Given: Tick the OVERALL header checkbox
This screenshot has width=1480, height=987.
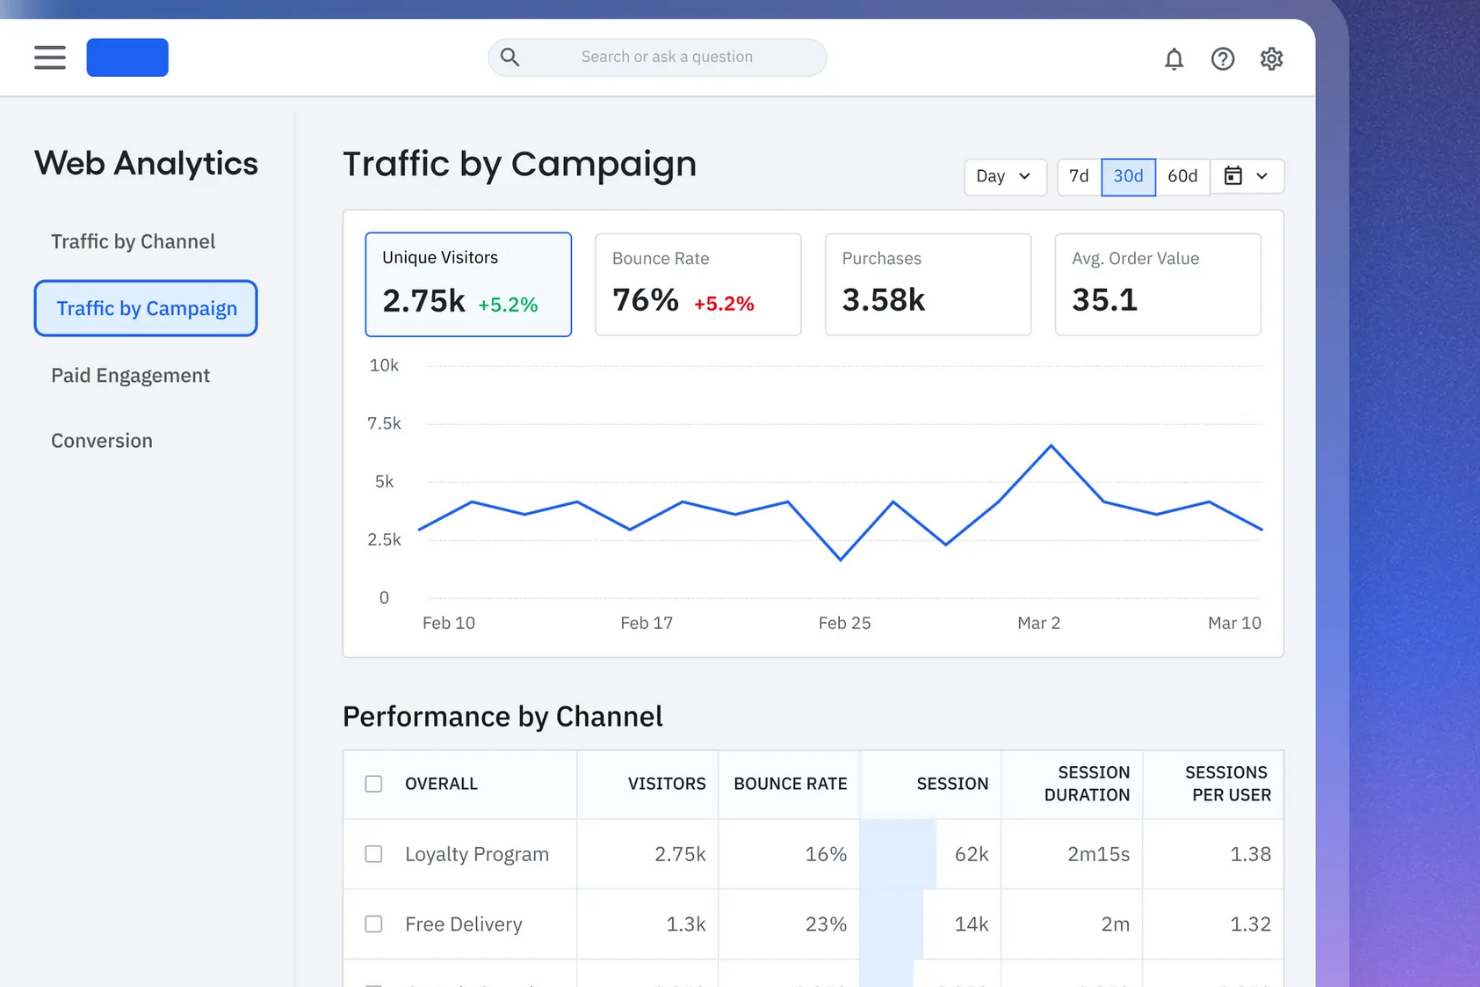Looking at the screenshot, I should (373, 784).
